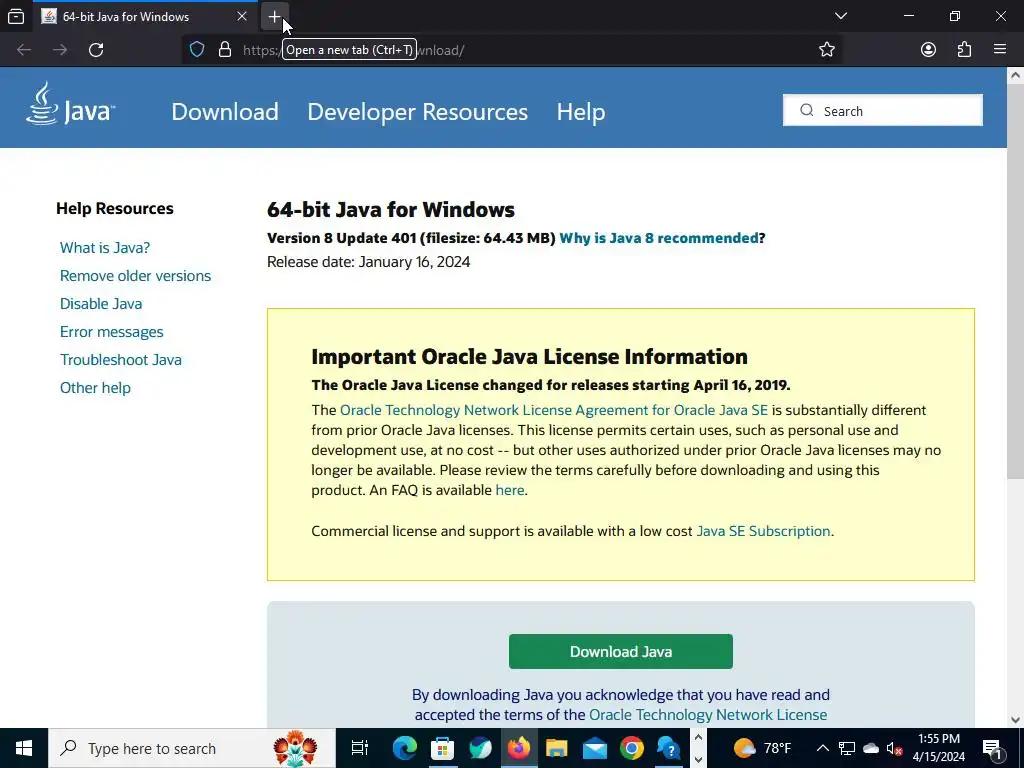
Task: Click the magnifier icon in Java search box
Action: point(807,110)
